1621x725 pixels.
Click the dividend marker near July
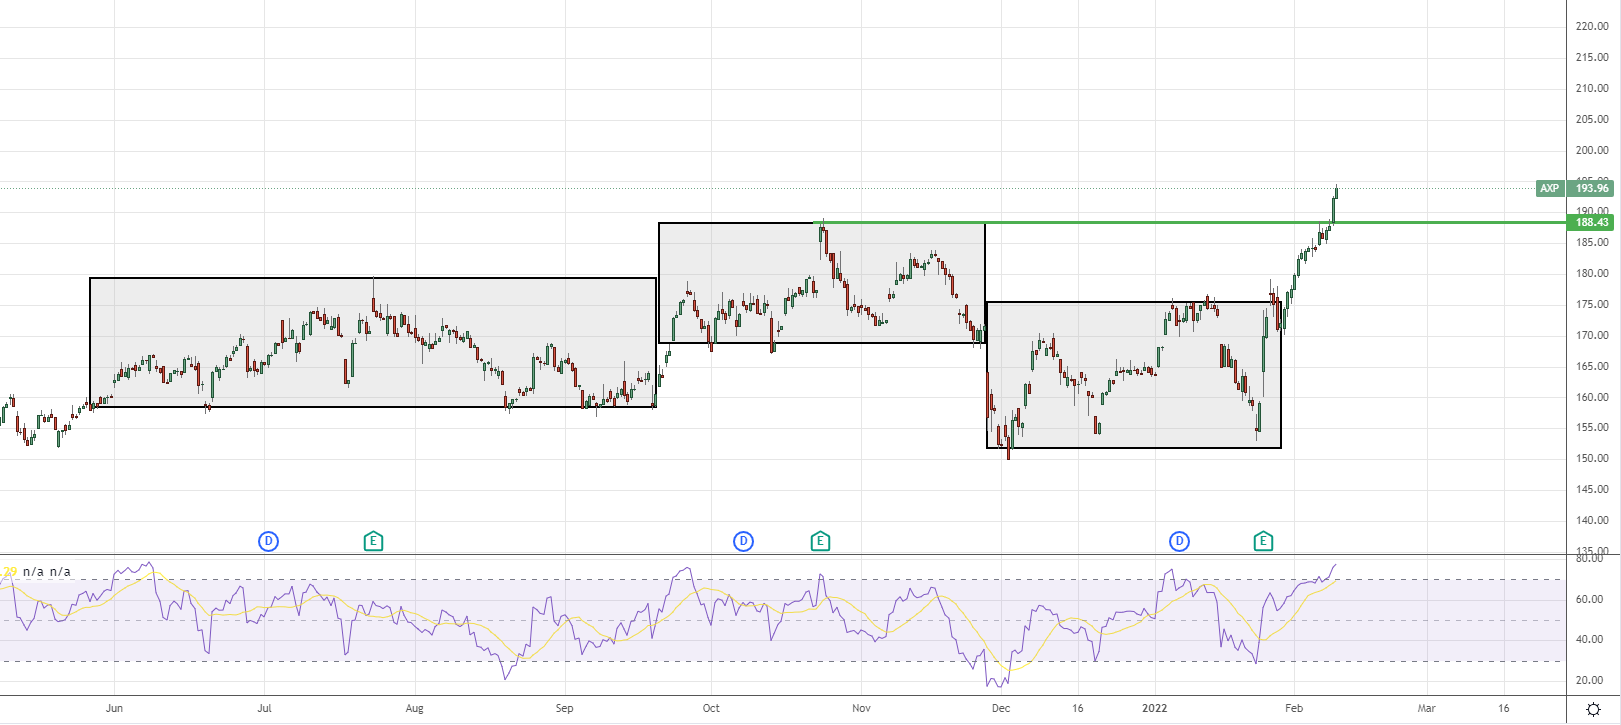[x=268, y=541]
